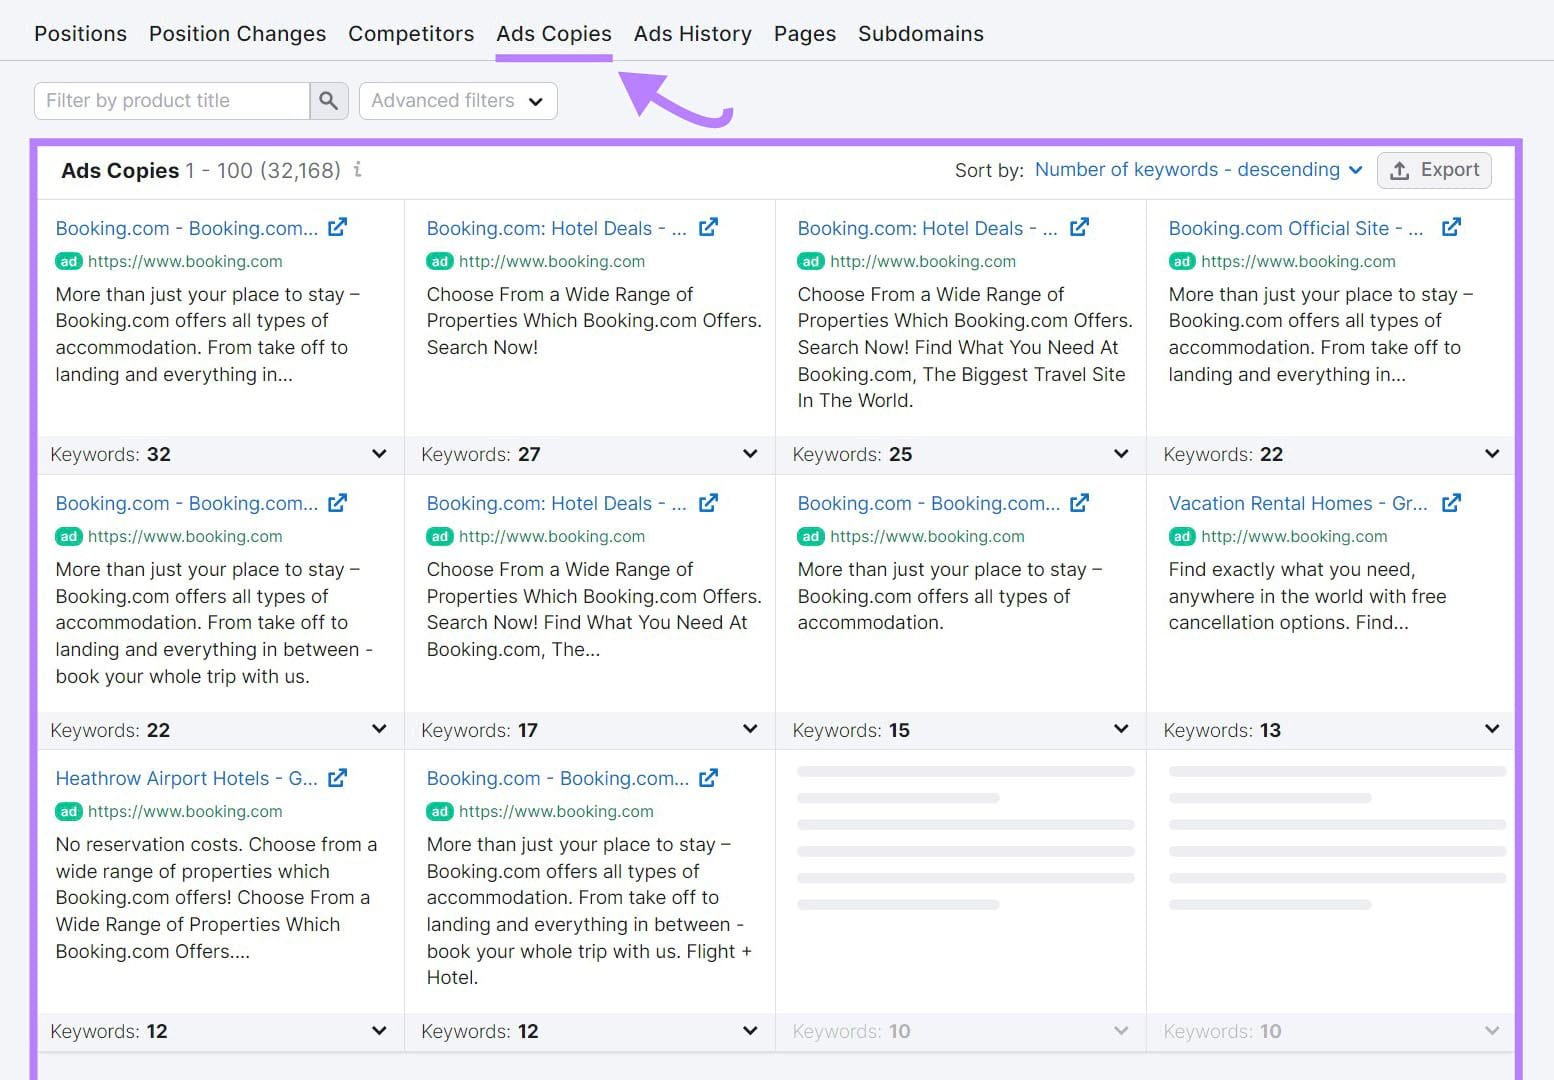The height and width of the screenshot is (1080, 1554).
Task: Click the search magnifier icon
Action: pyautogui.click(x=329, y=100)
